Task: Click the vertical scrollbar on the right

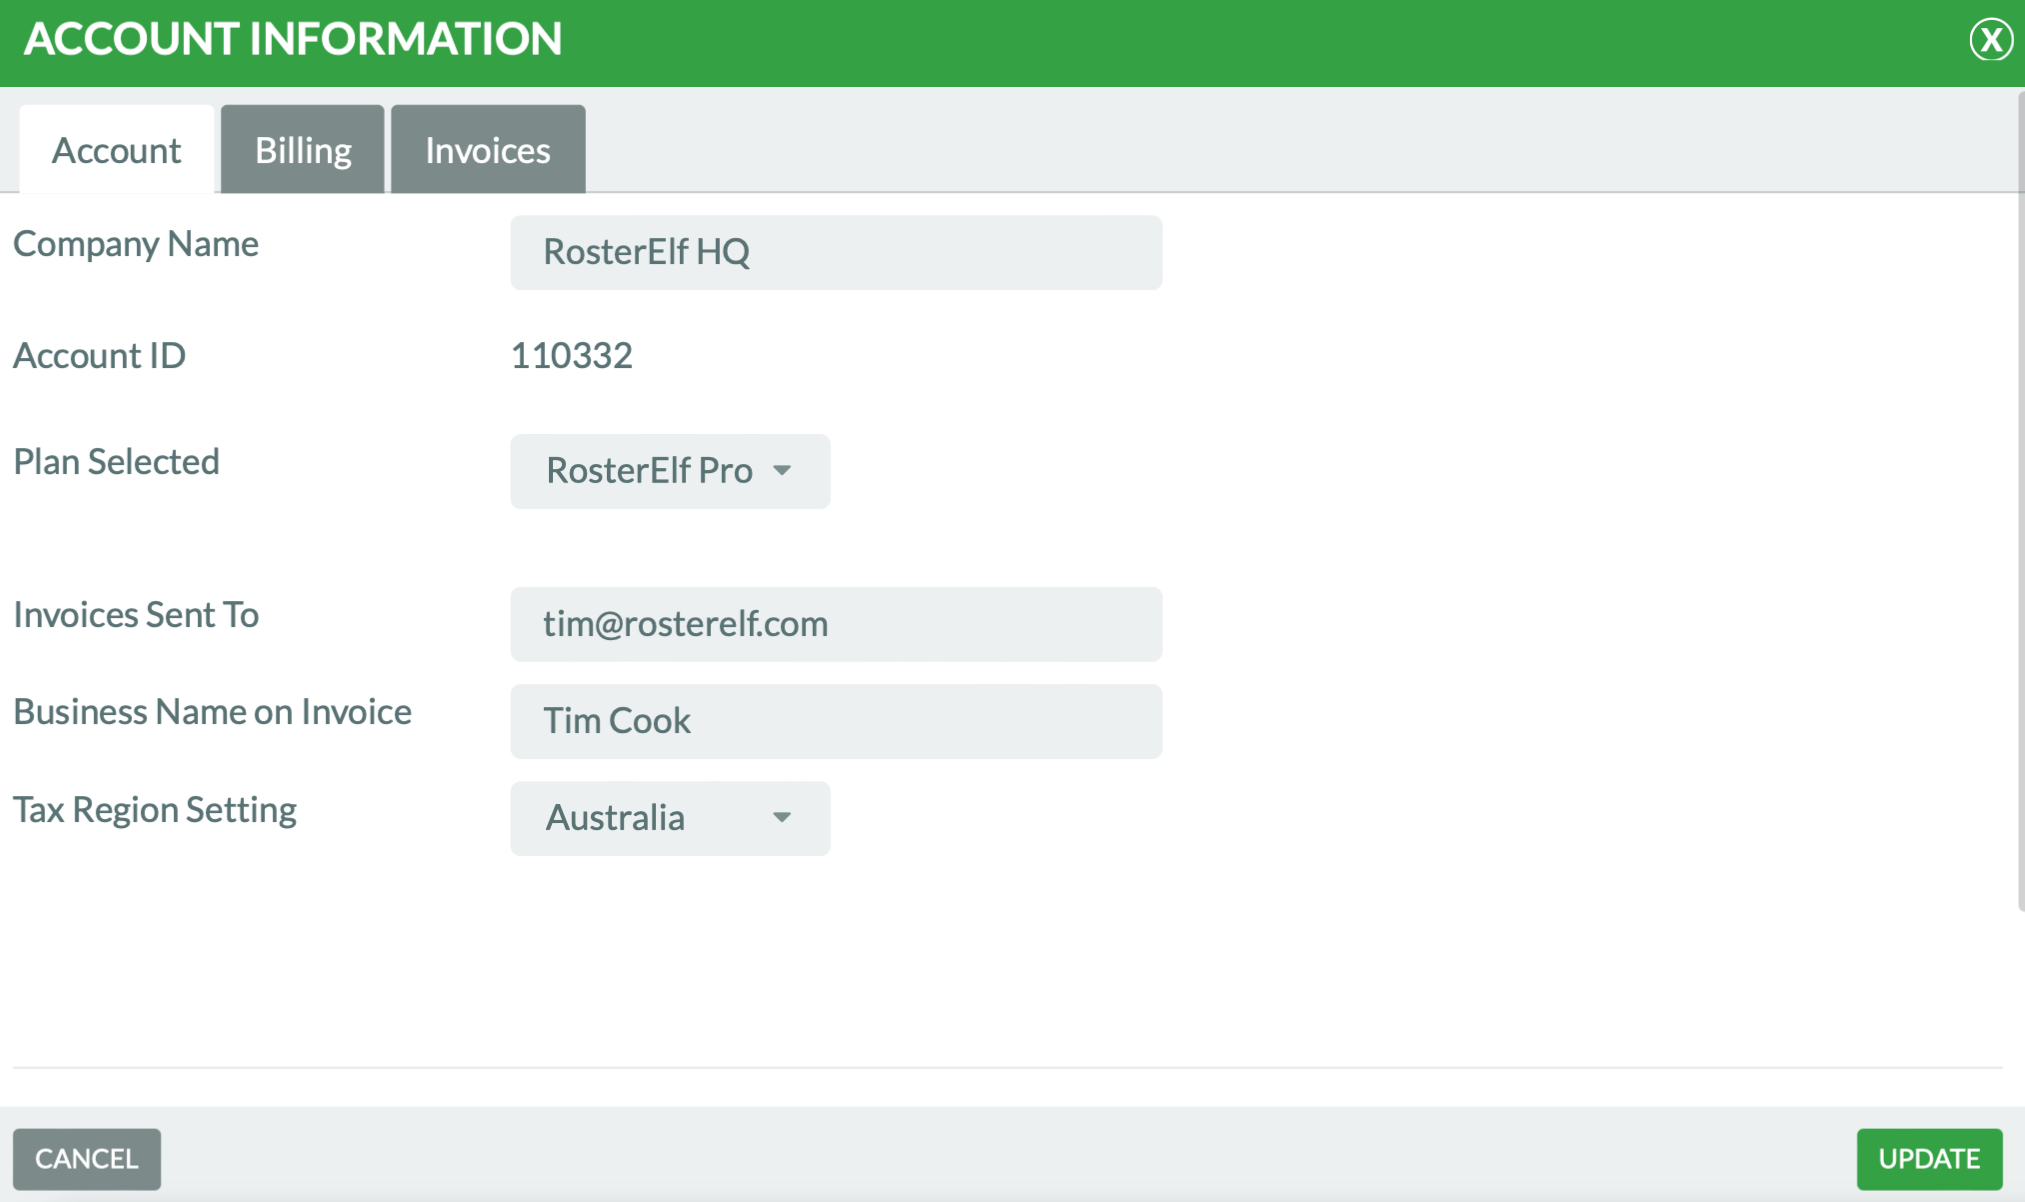Action: click(x=2020, y=500)
